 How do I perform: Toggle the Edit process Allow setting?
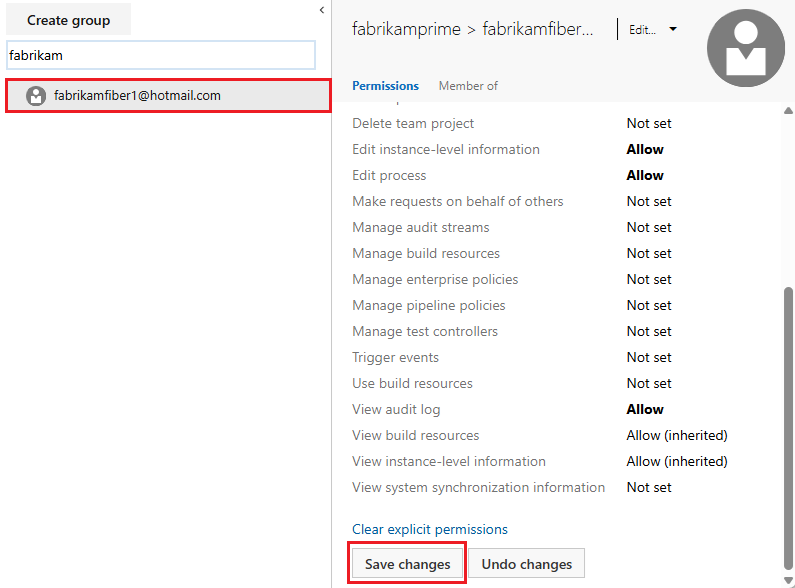[x=645, y=175]
